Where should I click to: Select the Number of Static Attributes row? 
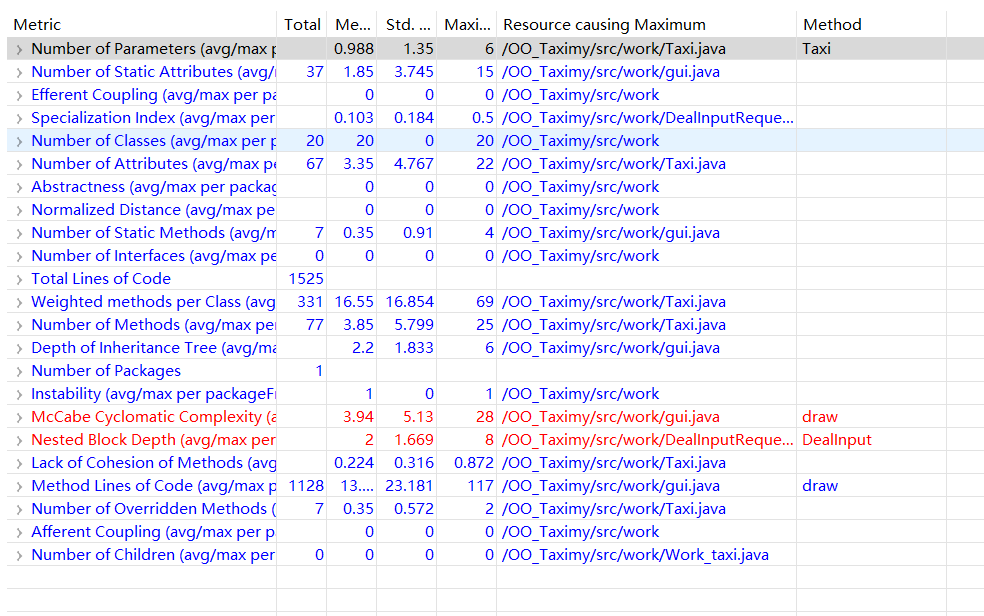[152, 72]
